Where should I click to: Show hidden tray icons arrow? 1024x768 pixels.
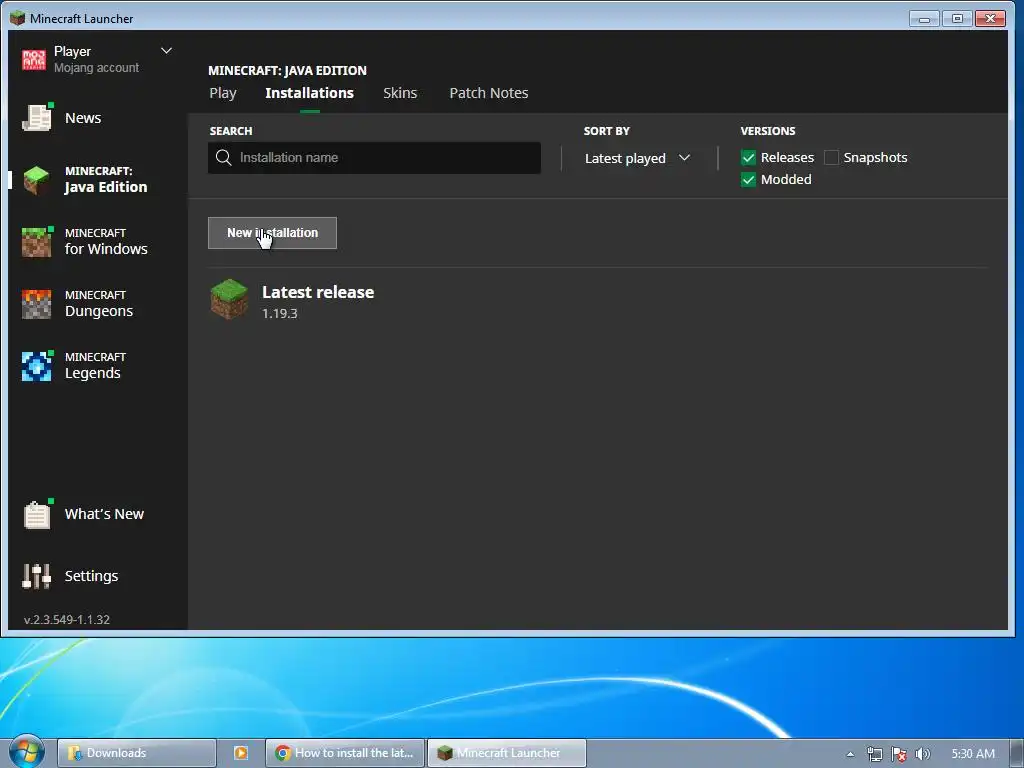pyautogui.click(x=850, y=754)
